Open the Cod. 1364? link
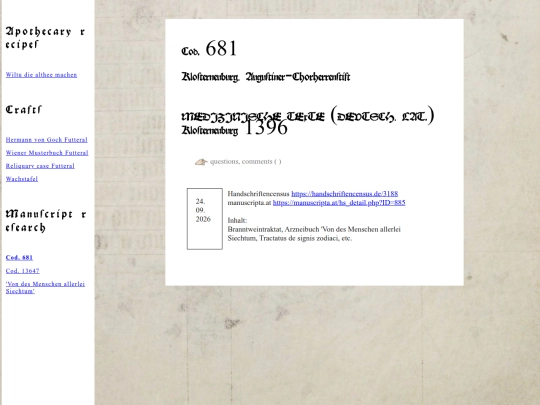540x405 pixels. [x=22, y=271]
